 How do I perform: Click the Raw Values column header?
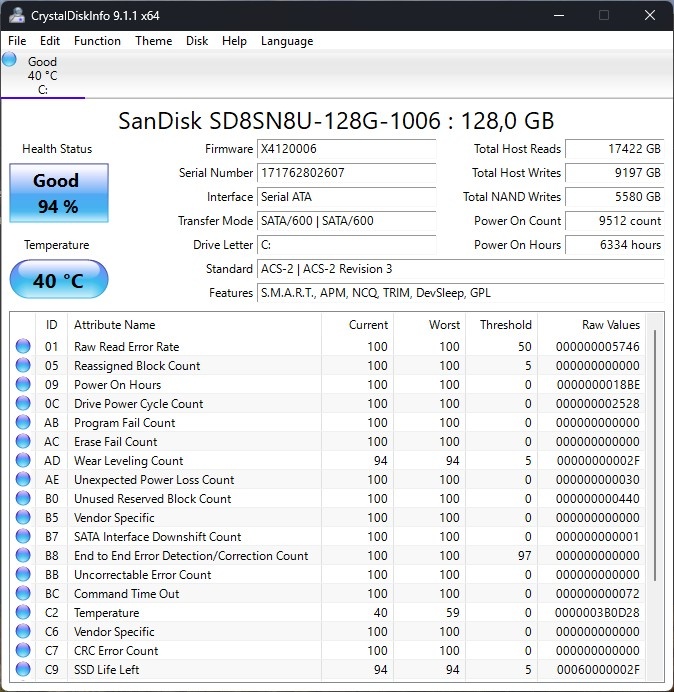click(x=591, y=325)
